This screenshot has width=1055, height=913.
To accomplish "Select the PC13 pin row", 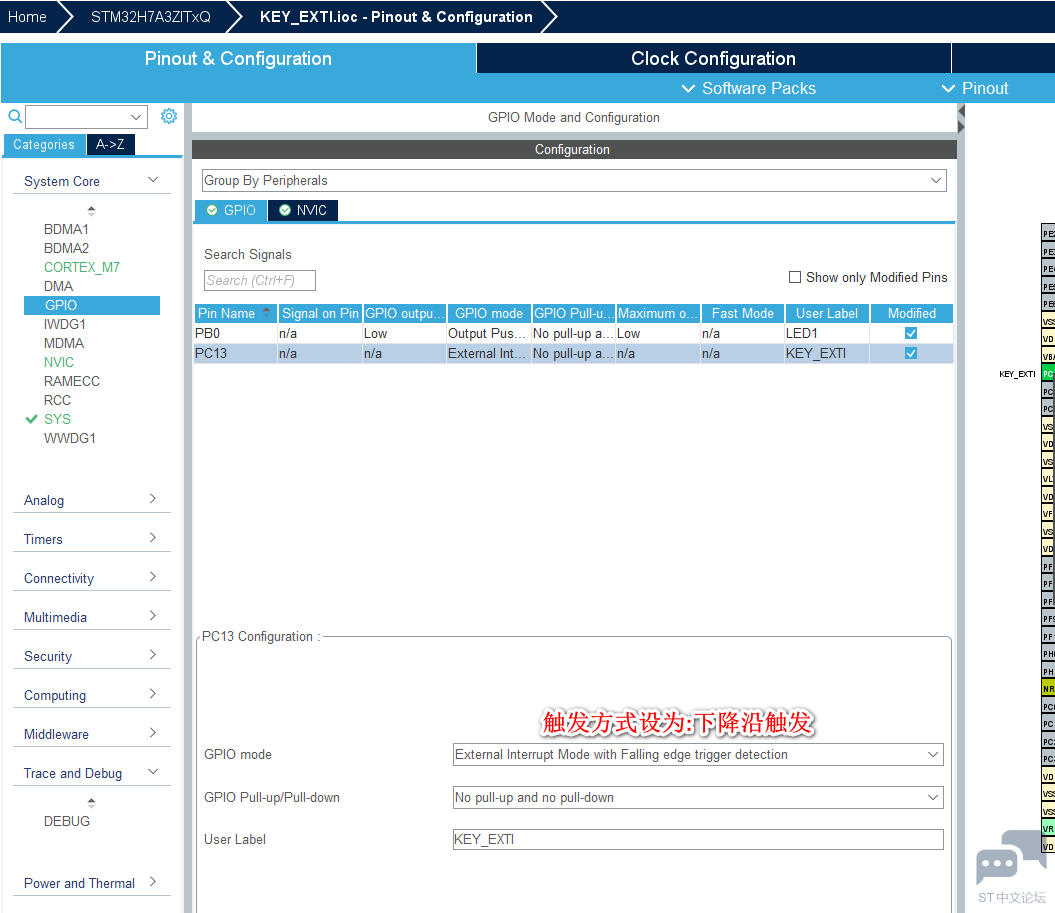I will tap(573, 353).
